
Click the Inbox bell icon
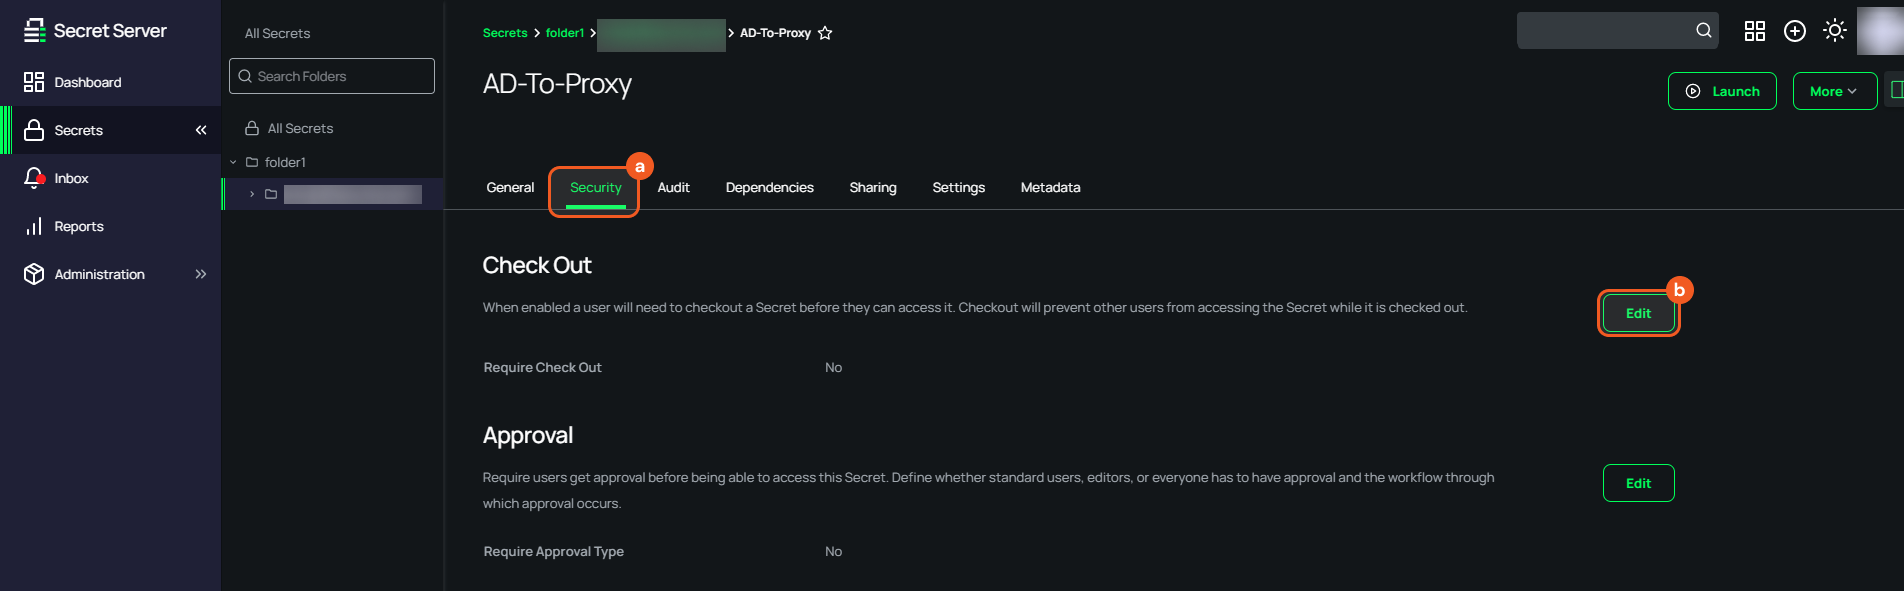click(34, 178)
